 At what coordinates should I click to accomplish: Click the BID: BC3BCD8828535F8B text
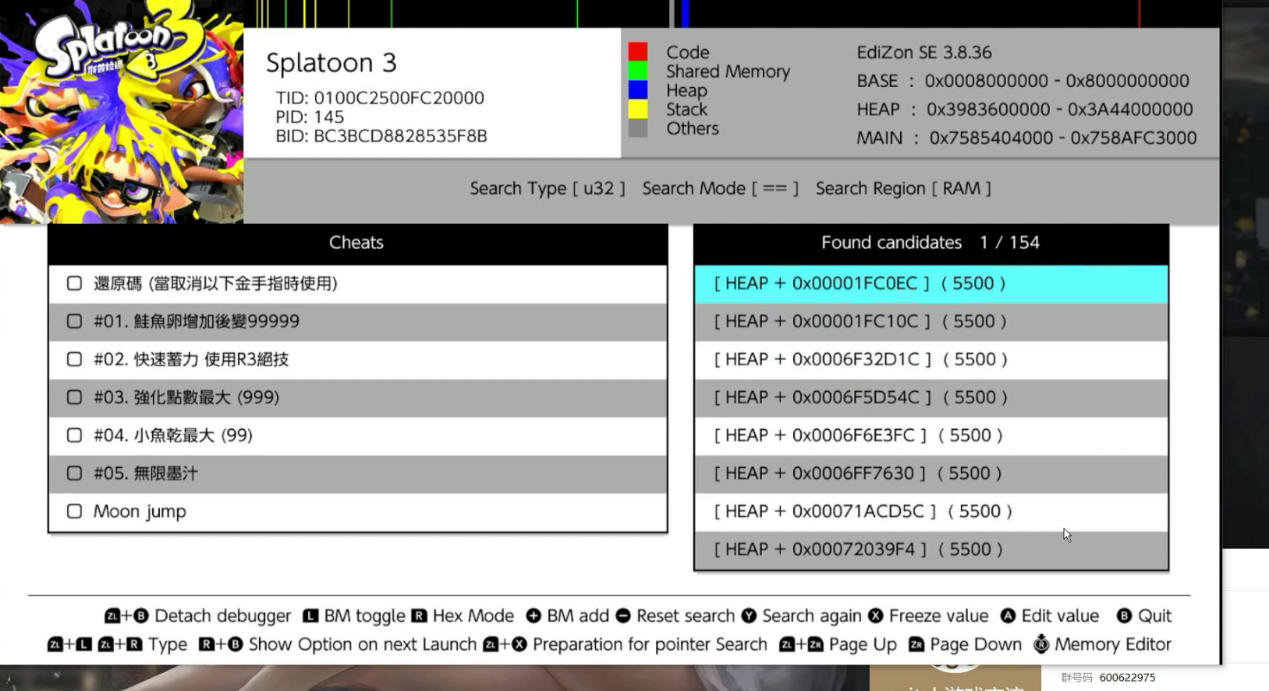point(382,136)
